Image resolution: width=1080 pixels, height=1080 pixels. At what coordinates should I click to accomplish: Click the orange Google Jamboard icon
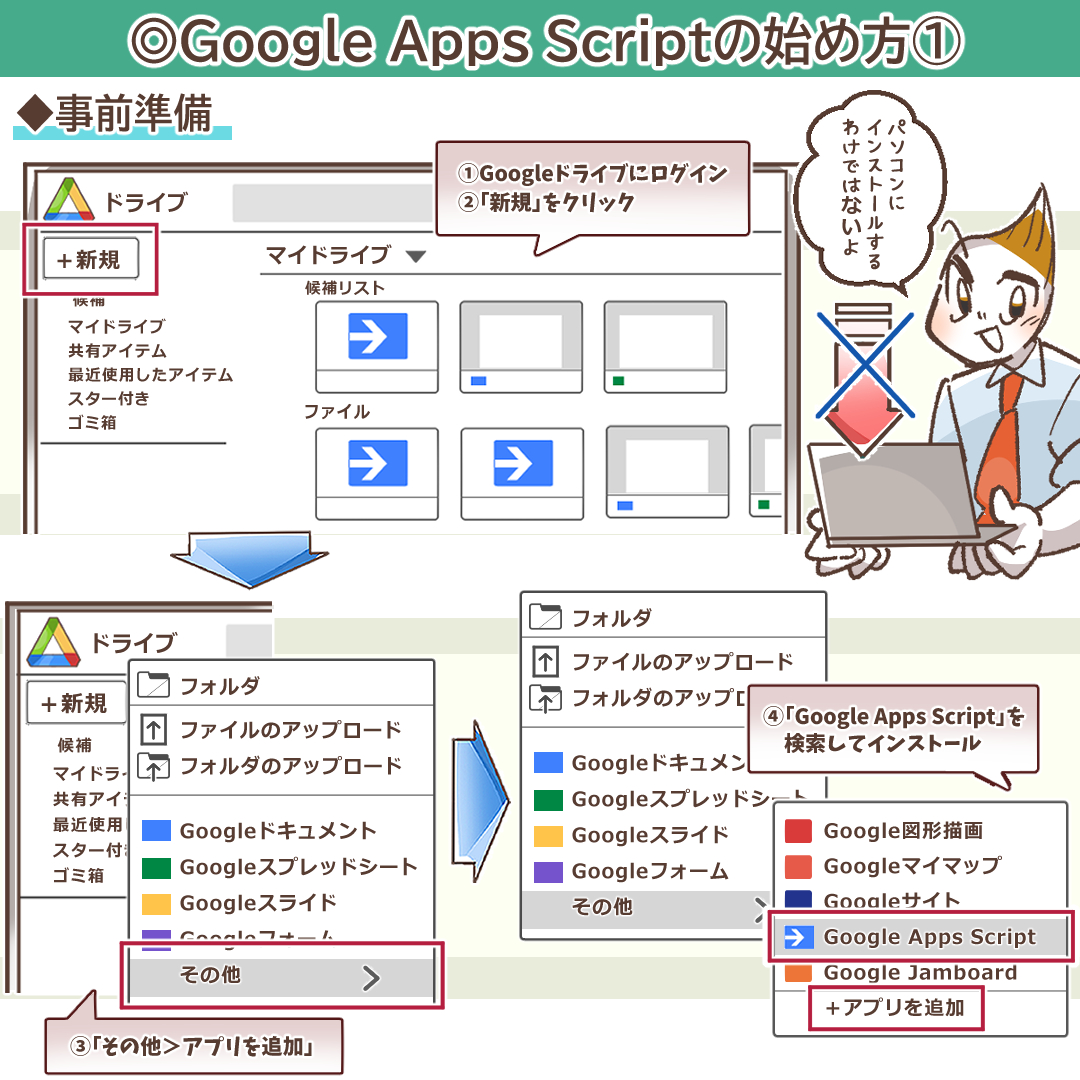(x=798, y=973)
